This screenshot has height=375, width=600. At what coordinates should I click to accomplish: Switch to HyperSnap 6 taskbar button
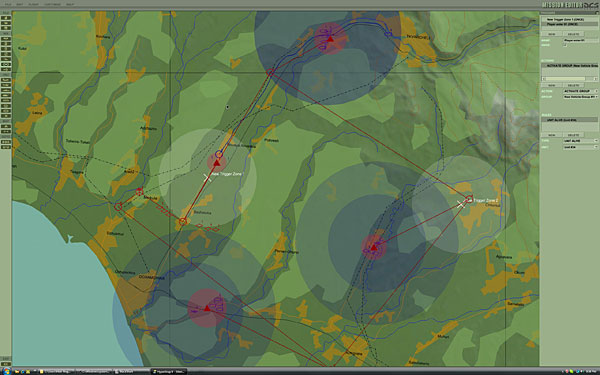click(x=168, y=371)
